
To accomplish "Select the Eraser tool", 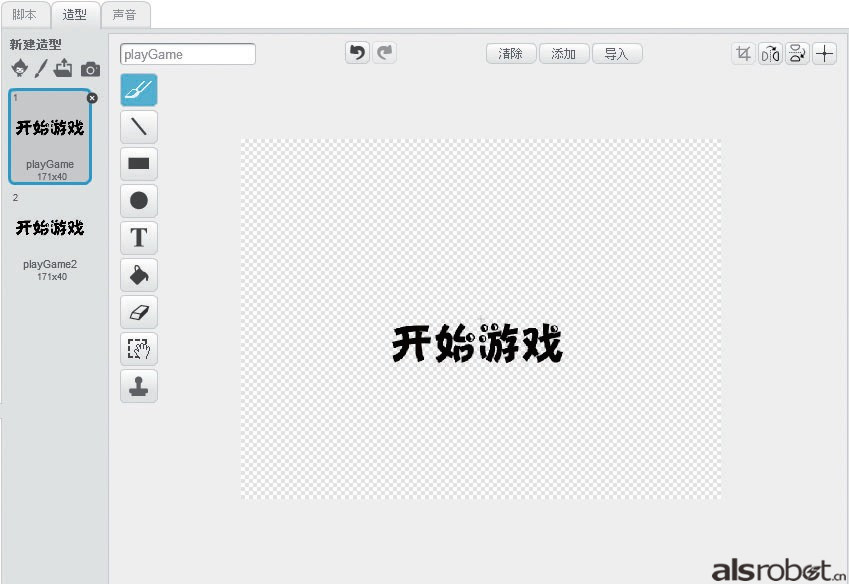I will point(139,312).
